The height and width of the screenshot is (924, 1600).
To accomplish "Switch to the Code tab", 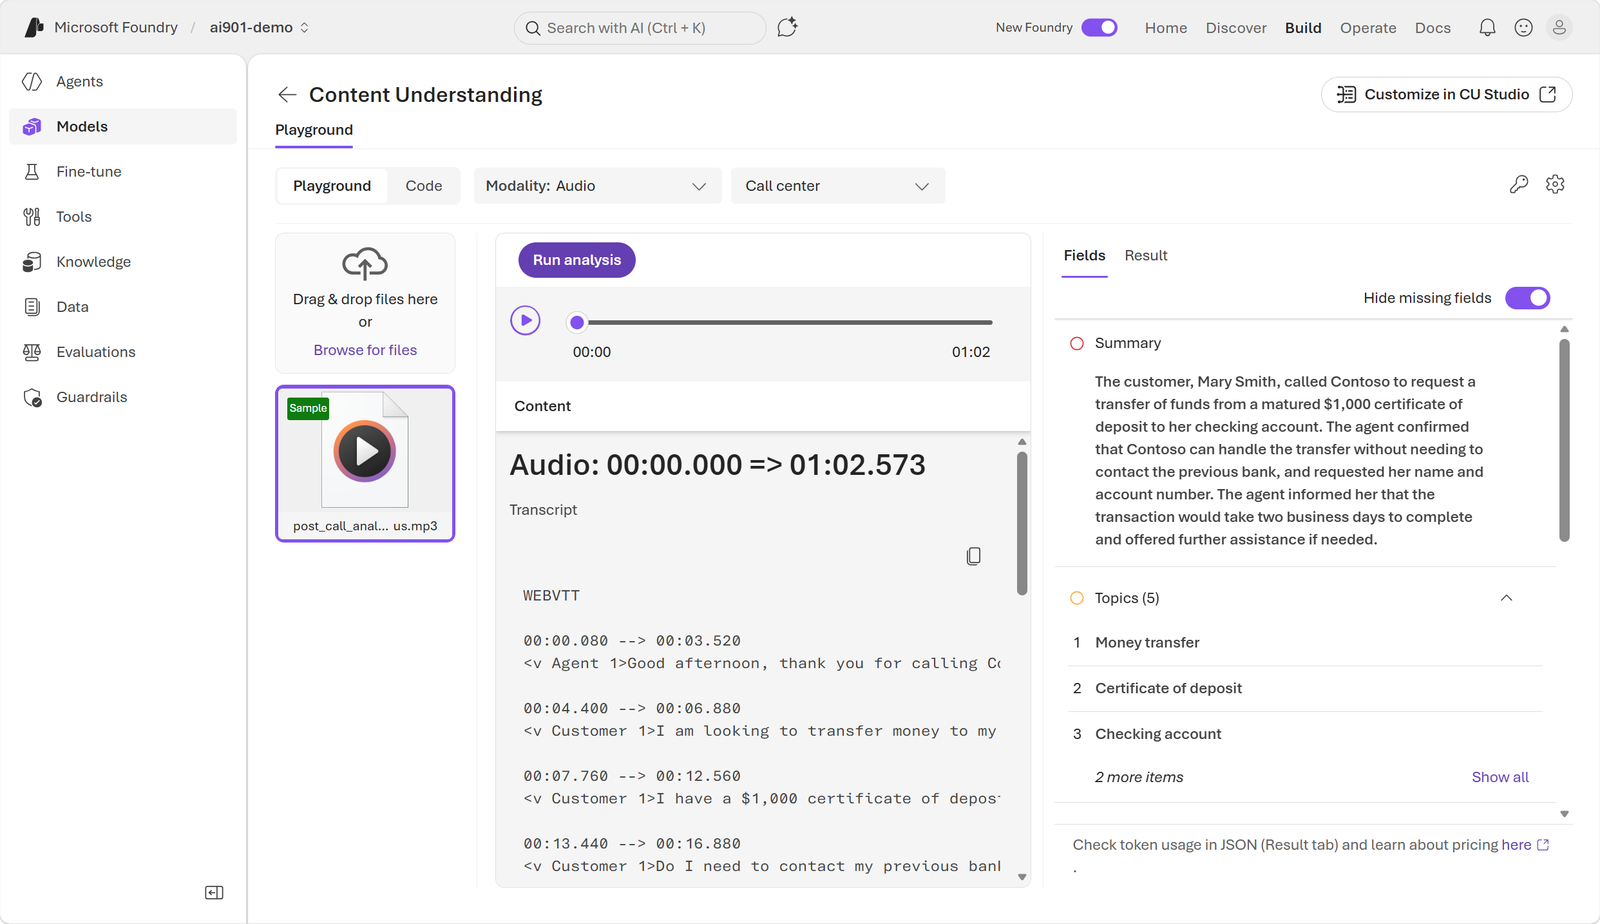I will click(424, 186).
